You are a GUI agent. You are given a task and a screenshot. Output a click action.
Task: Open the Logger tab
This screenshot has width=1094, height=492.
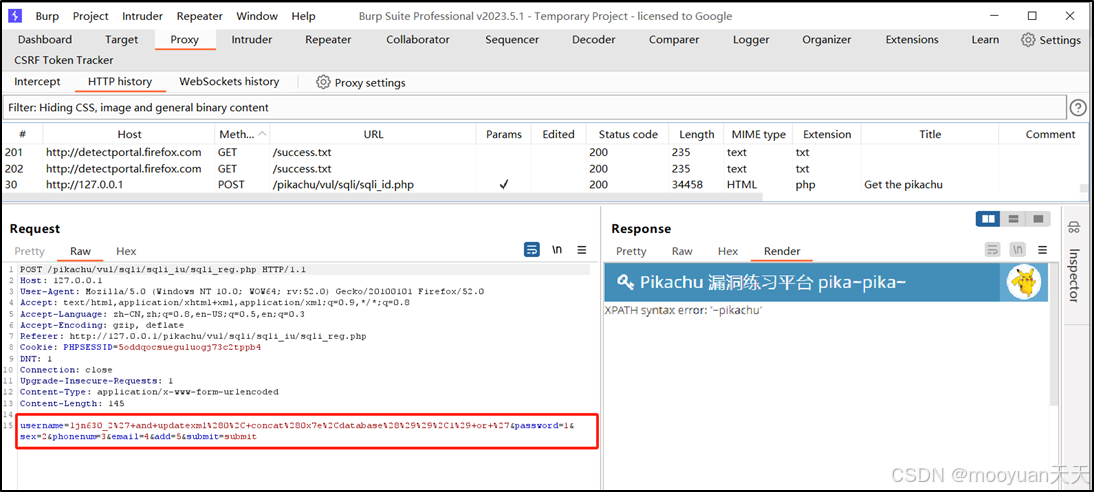click(751, 40)
